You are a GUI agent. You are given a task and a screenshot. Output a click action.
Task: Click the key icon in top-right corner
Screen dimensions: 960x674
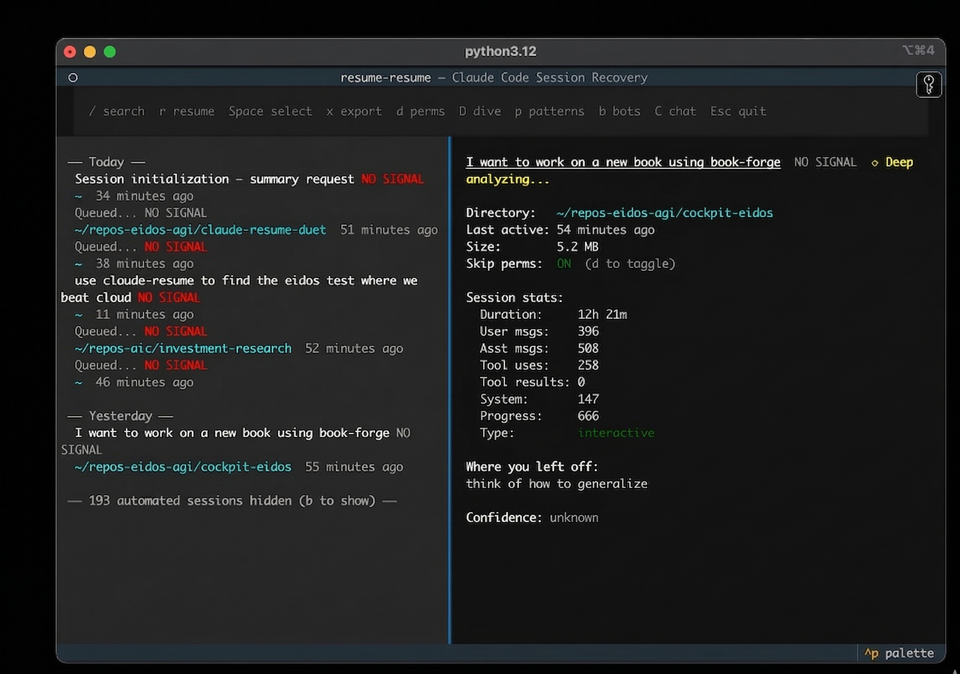[928, 84]
